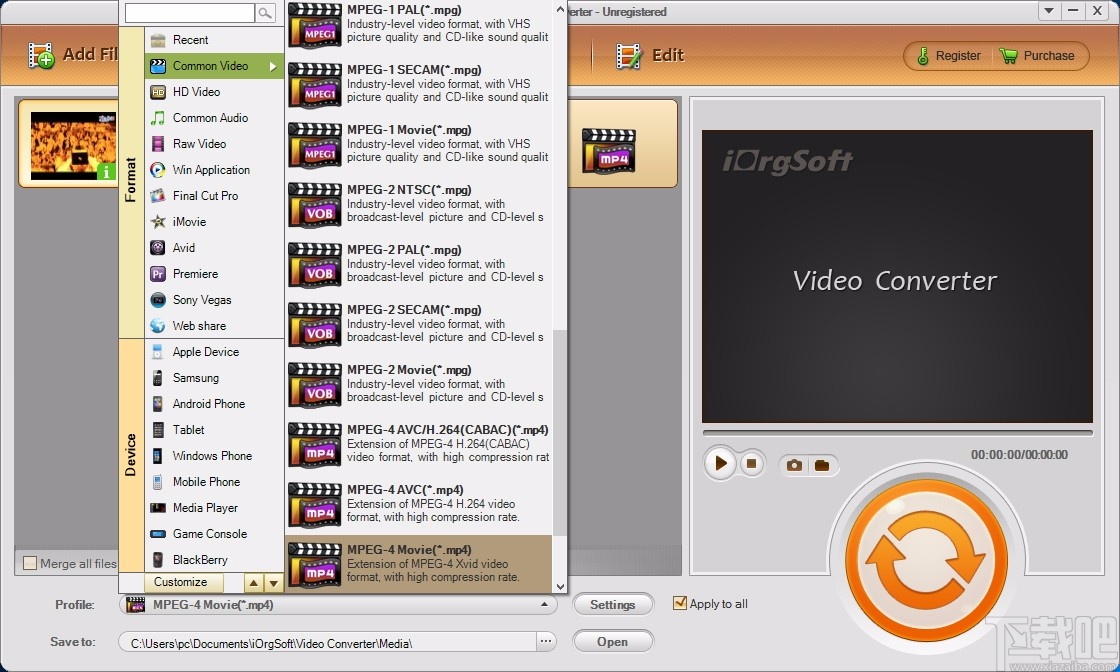Switch to the Customize tab
1120x672 pixels.
[181, 582]
